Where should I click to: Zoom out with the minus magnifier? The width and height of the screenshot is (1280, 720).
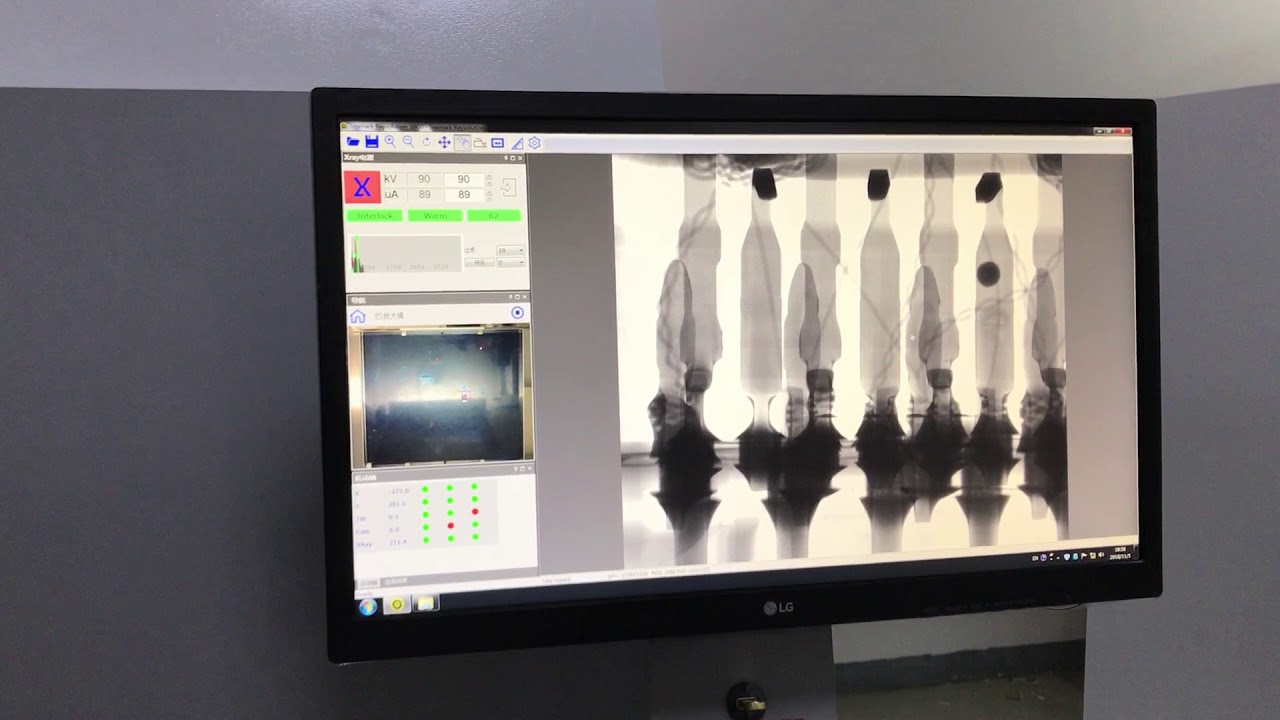(408, 142)
